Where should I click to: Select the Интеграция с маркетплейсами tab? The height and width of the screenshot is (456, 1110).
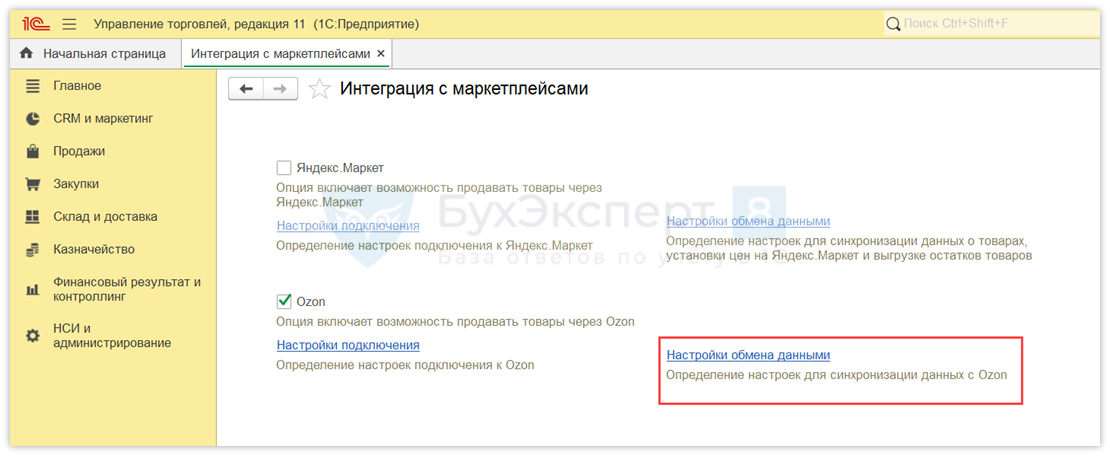tap(280, 54)
